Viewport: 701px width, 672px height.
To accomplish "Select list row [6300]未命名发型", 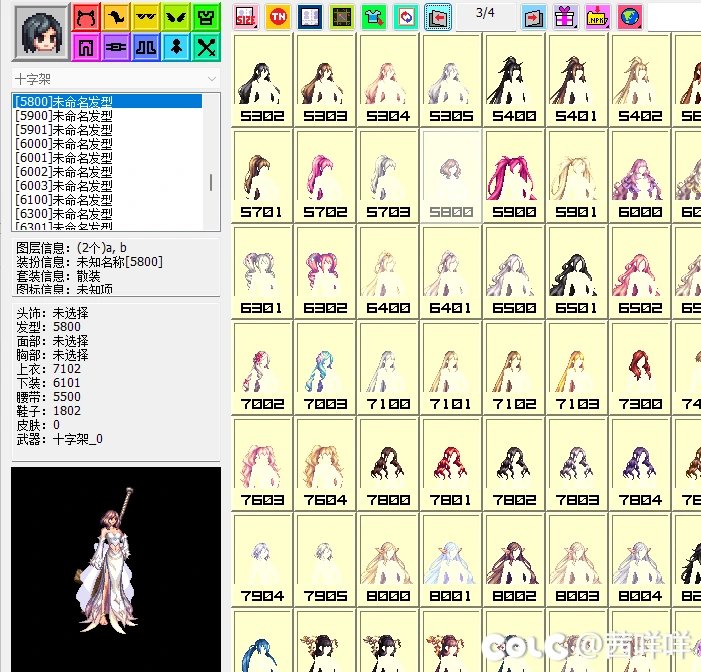I will [x=107, y=213].
